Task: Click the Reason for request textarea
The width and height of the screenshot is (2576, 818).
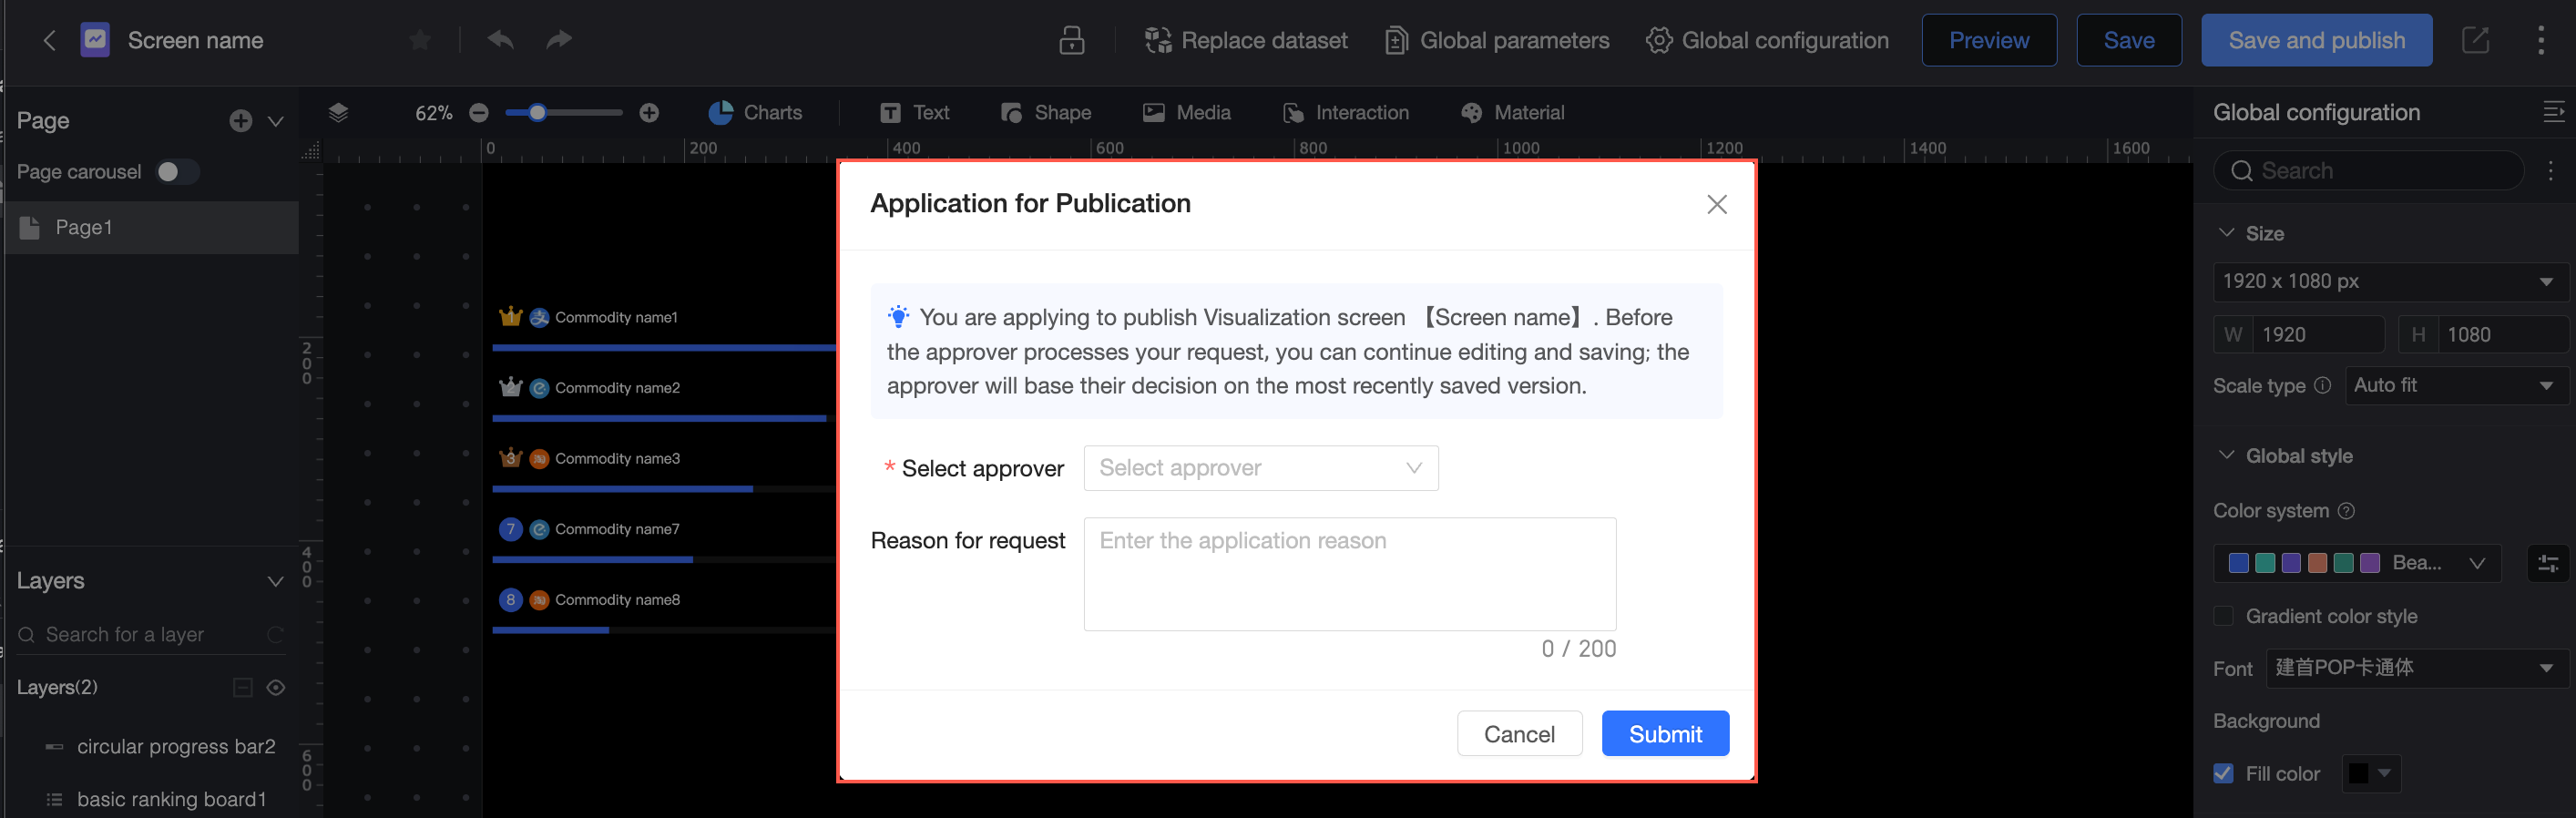Action: pyautogui.click(x=1349, y=574)
